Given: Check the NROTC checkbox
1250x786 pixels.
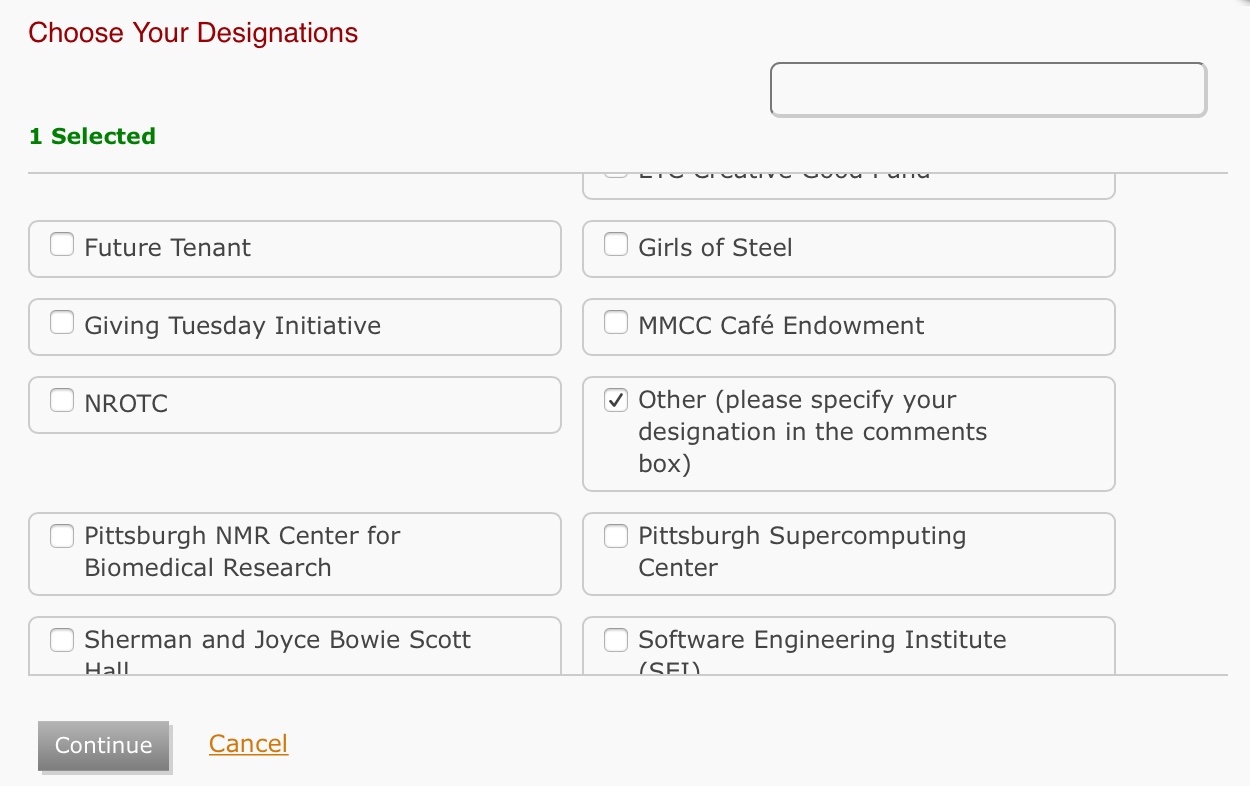Looking at the screenshot, I should [x=62, y=401].
